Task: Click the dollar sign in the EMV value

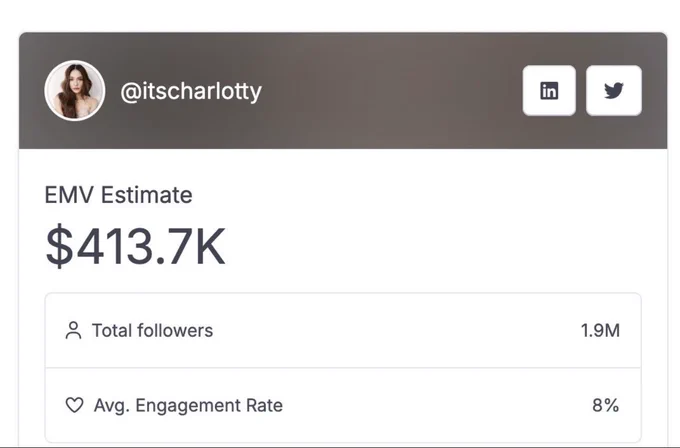Action: tap(59, 246)
